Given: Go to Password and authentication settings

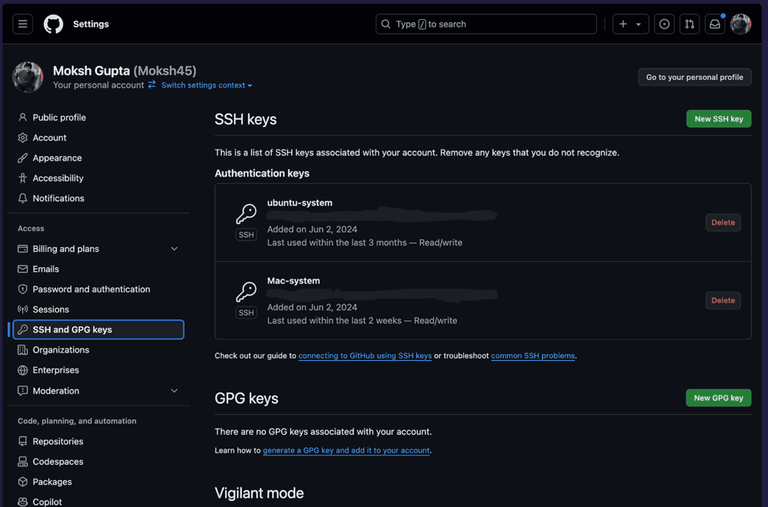Looking at the screenshot, I should click(91, 289).
